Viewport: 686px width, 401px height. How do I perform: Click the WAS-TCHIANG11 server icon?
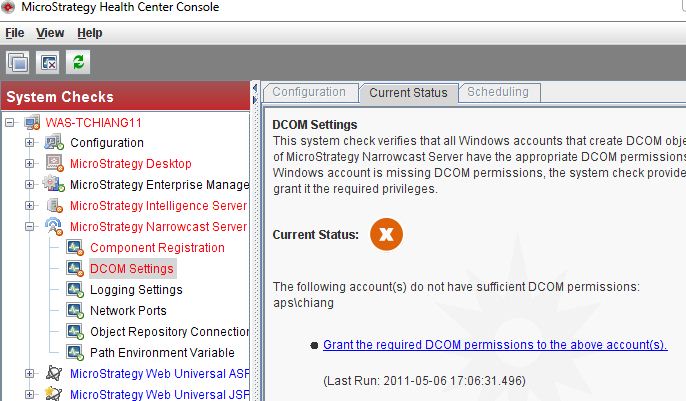[x=32, y=123]
